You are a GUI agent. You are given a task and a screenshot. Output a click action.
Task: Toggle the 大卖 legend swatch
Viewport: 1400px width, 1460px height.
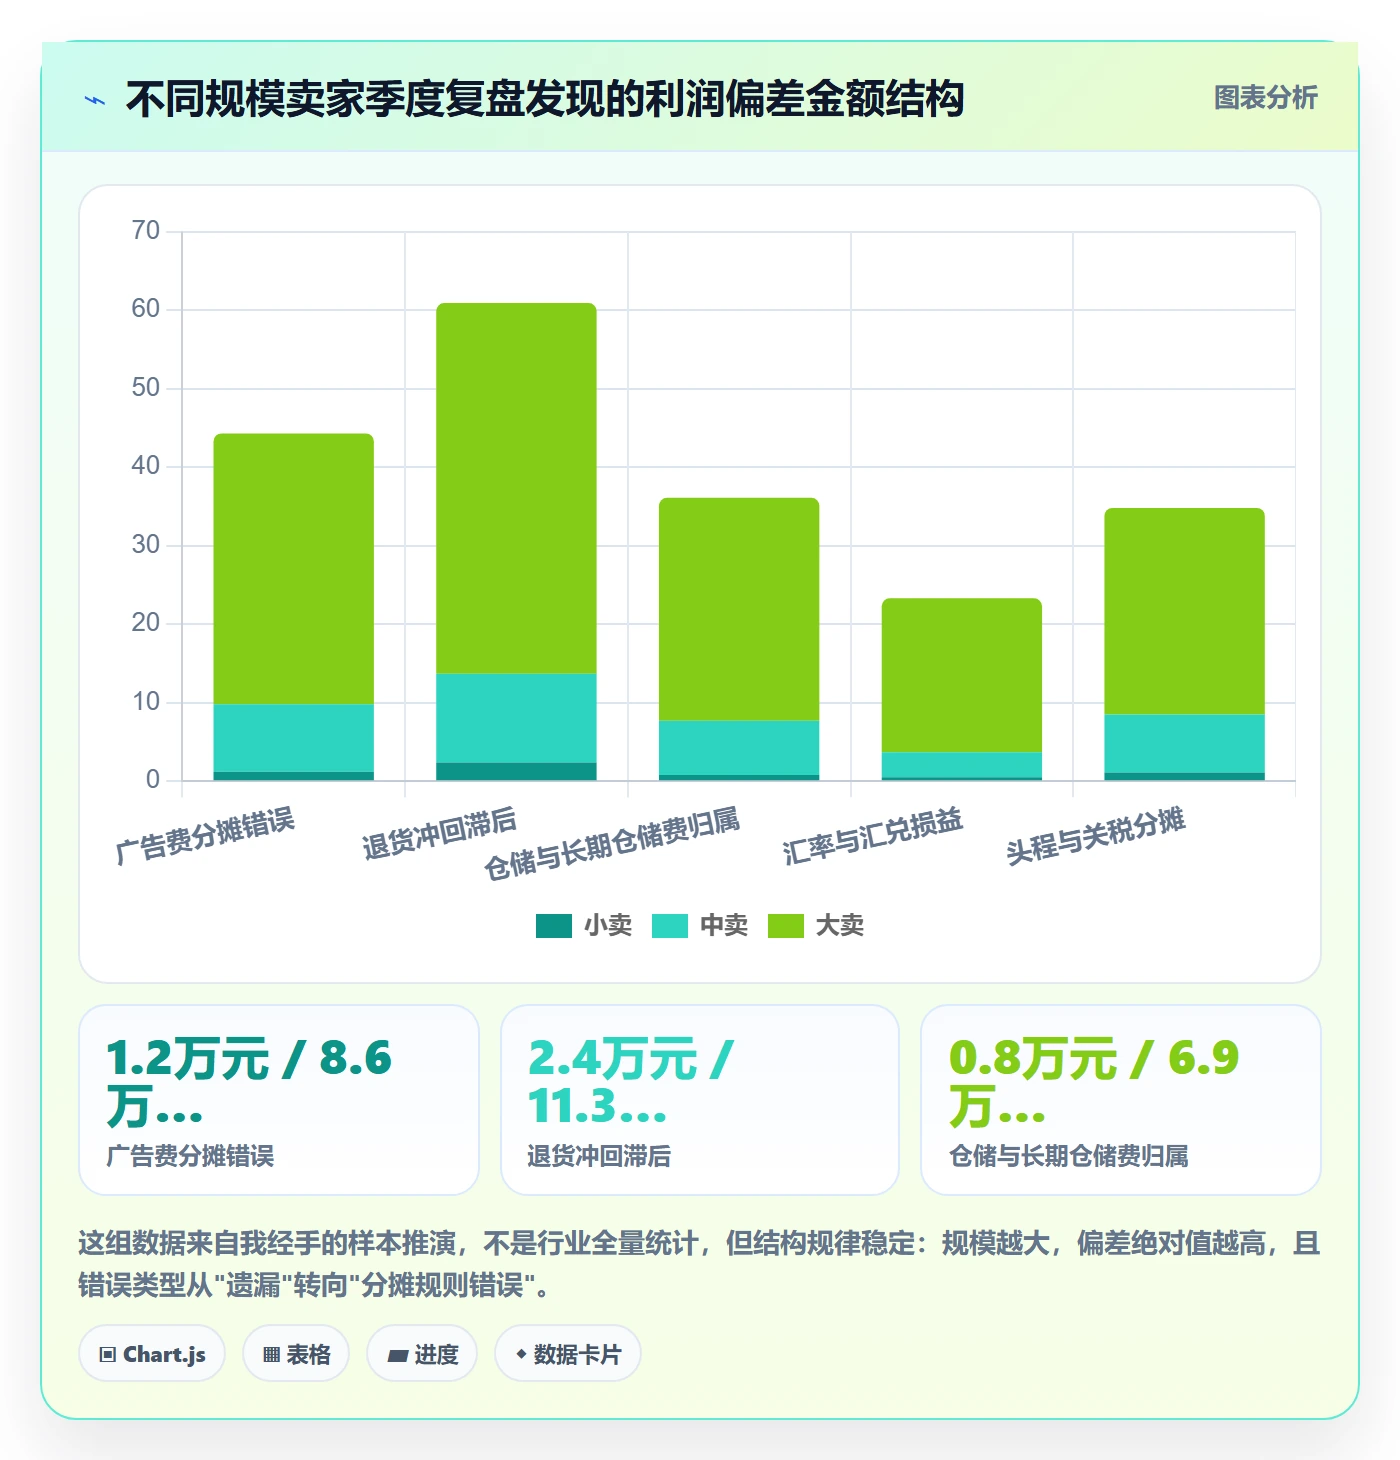(x=786, y=926)
